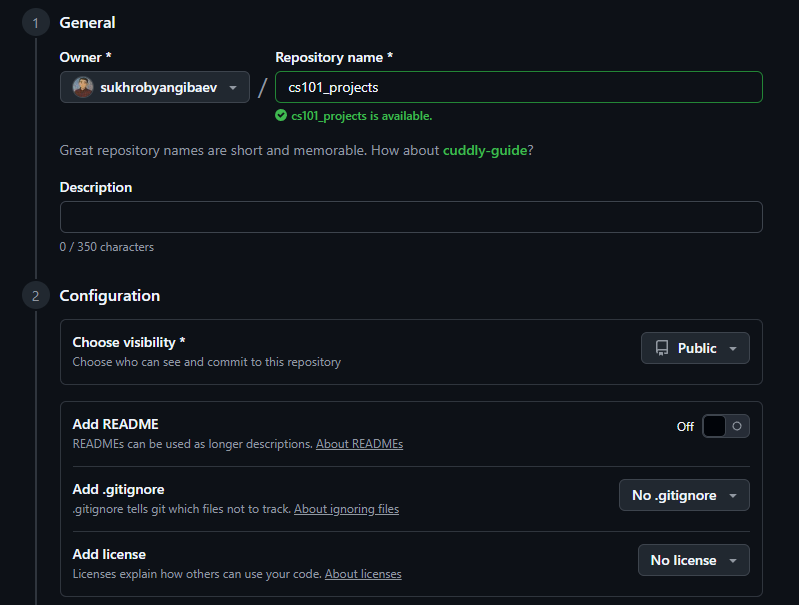Click the repo icon in the Public button

tap(662, 348)
